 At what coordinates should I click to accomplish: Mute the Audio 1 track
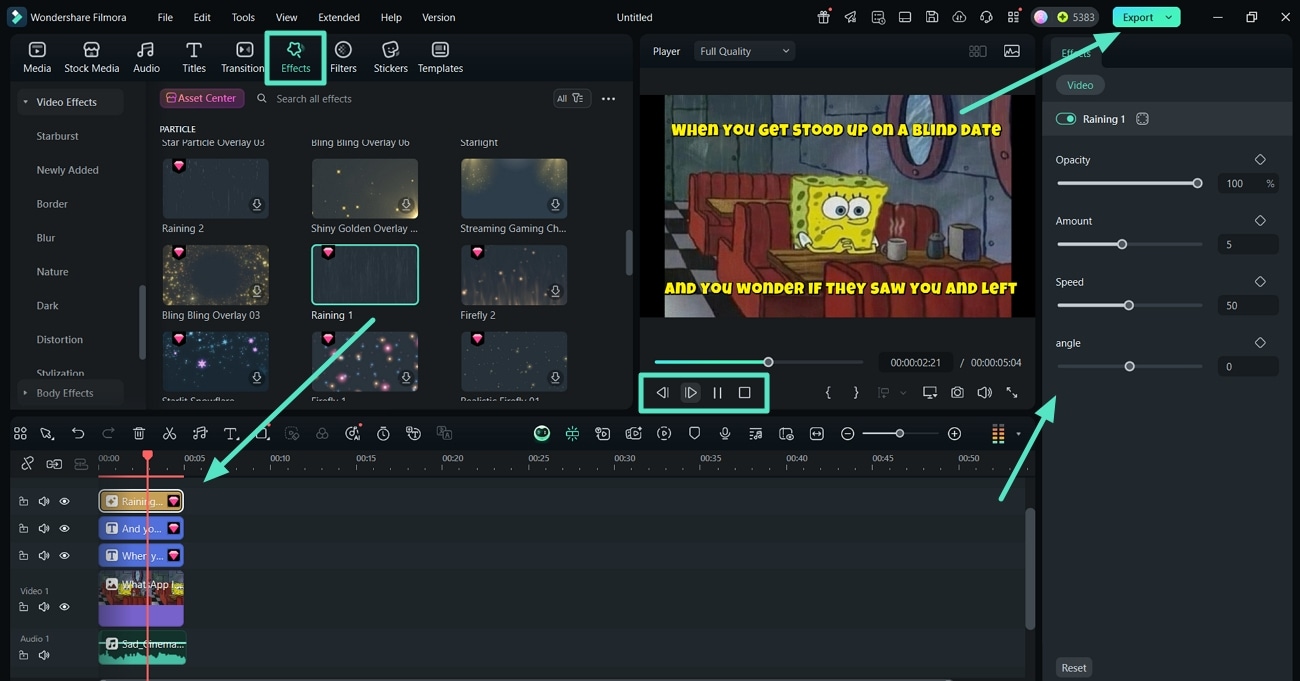[44, 655]
